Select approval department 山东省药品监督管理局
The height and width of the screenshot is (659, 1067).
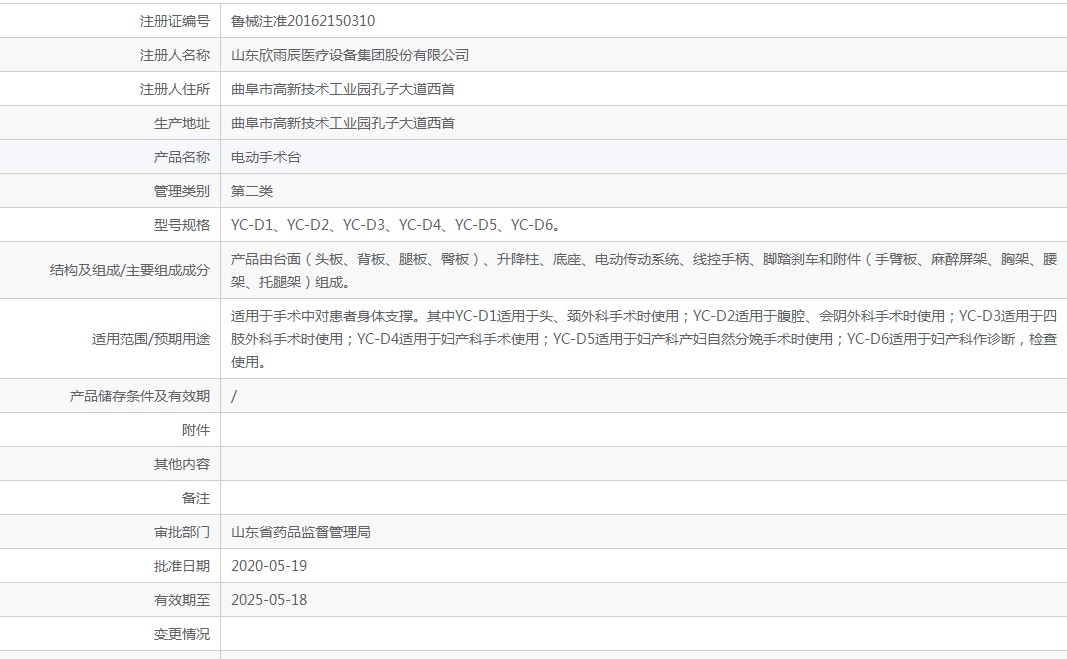click(301, 532)
